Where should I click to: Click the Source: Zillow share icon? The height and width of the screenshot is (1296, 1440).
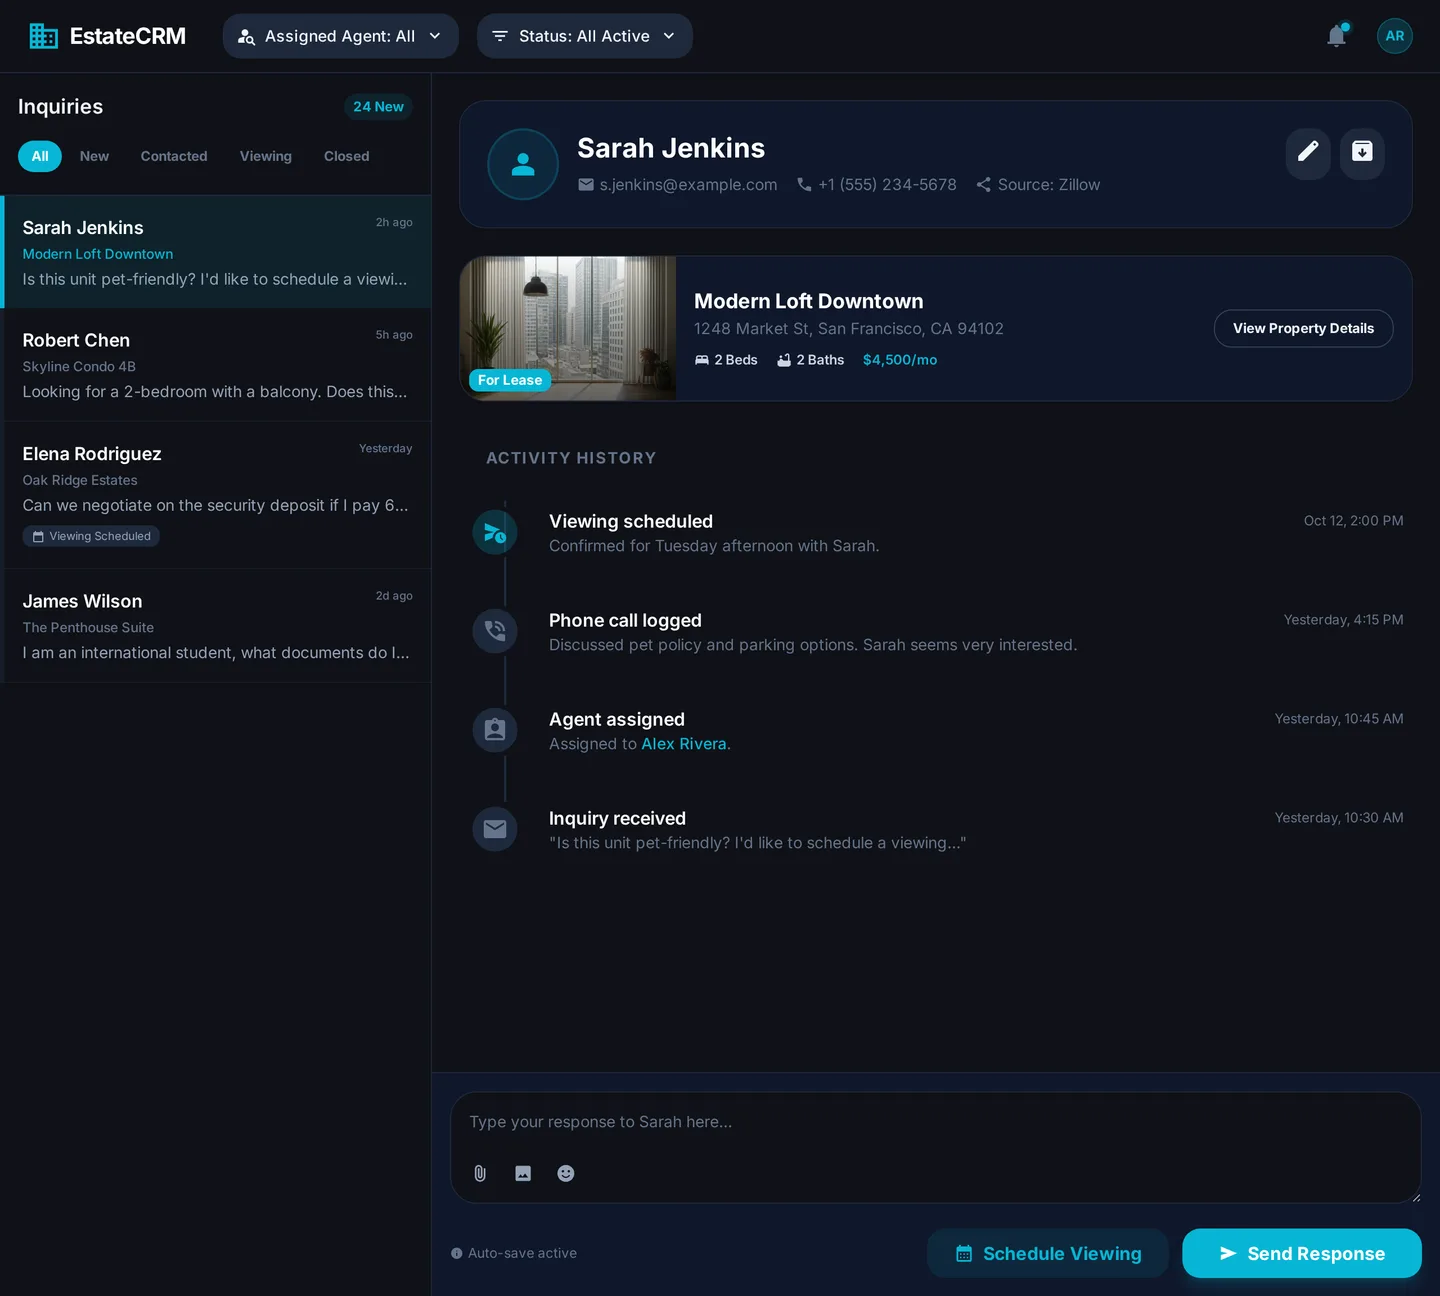983,184
